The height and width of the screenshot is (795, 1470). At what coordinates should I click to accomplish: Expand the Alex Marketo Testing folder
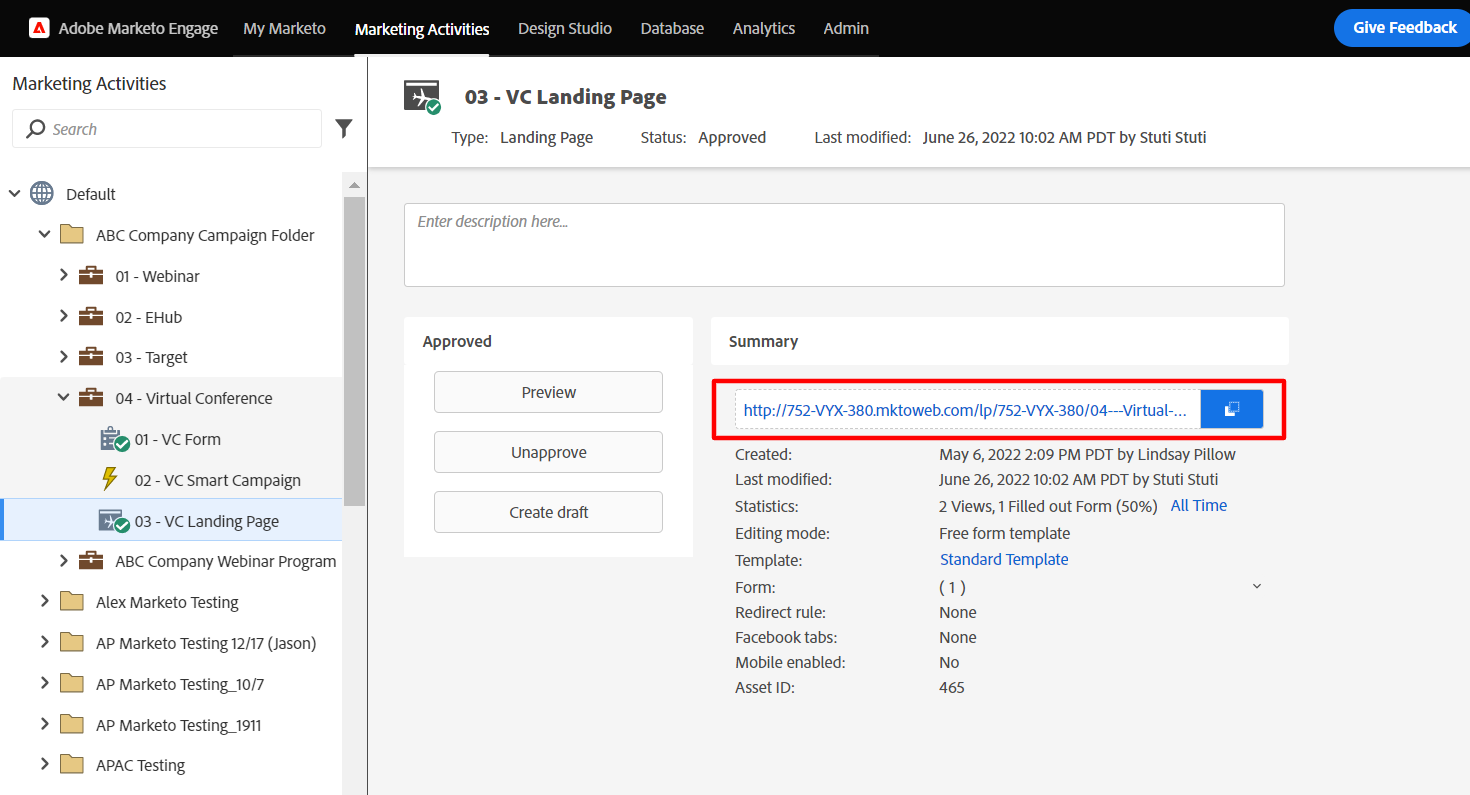coord(44,601)
